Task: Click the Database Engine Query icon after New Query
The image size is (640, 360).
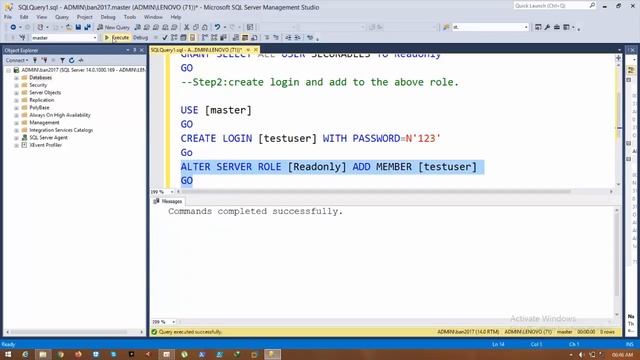Action: [138, 27]
